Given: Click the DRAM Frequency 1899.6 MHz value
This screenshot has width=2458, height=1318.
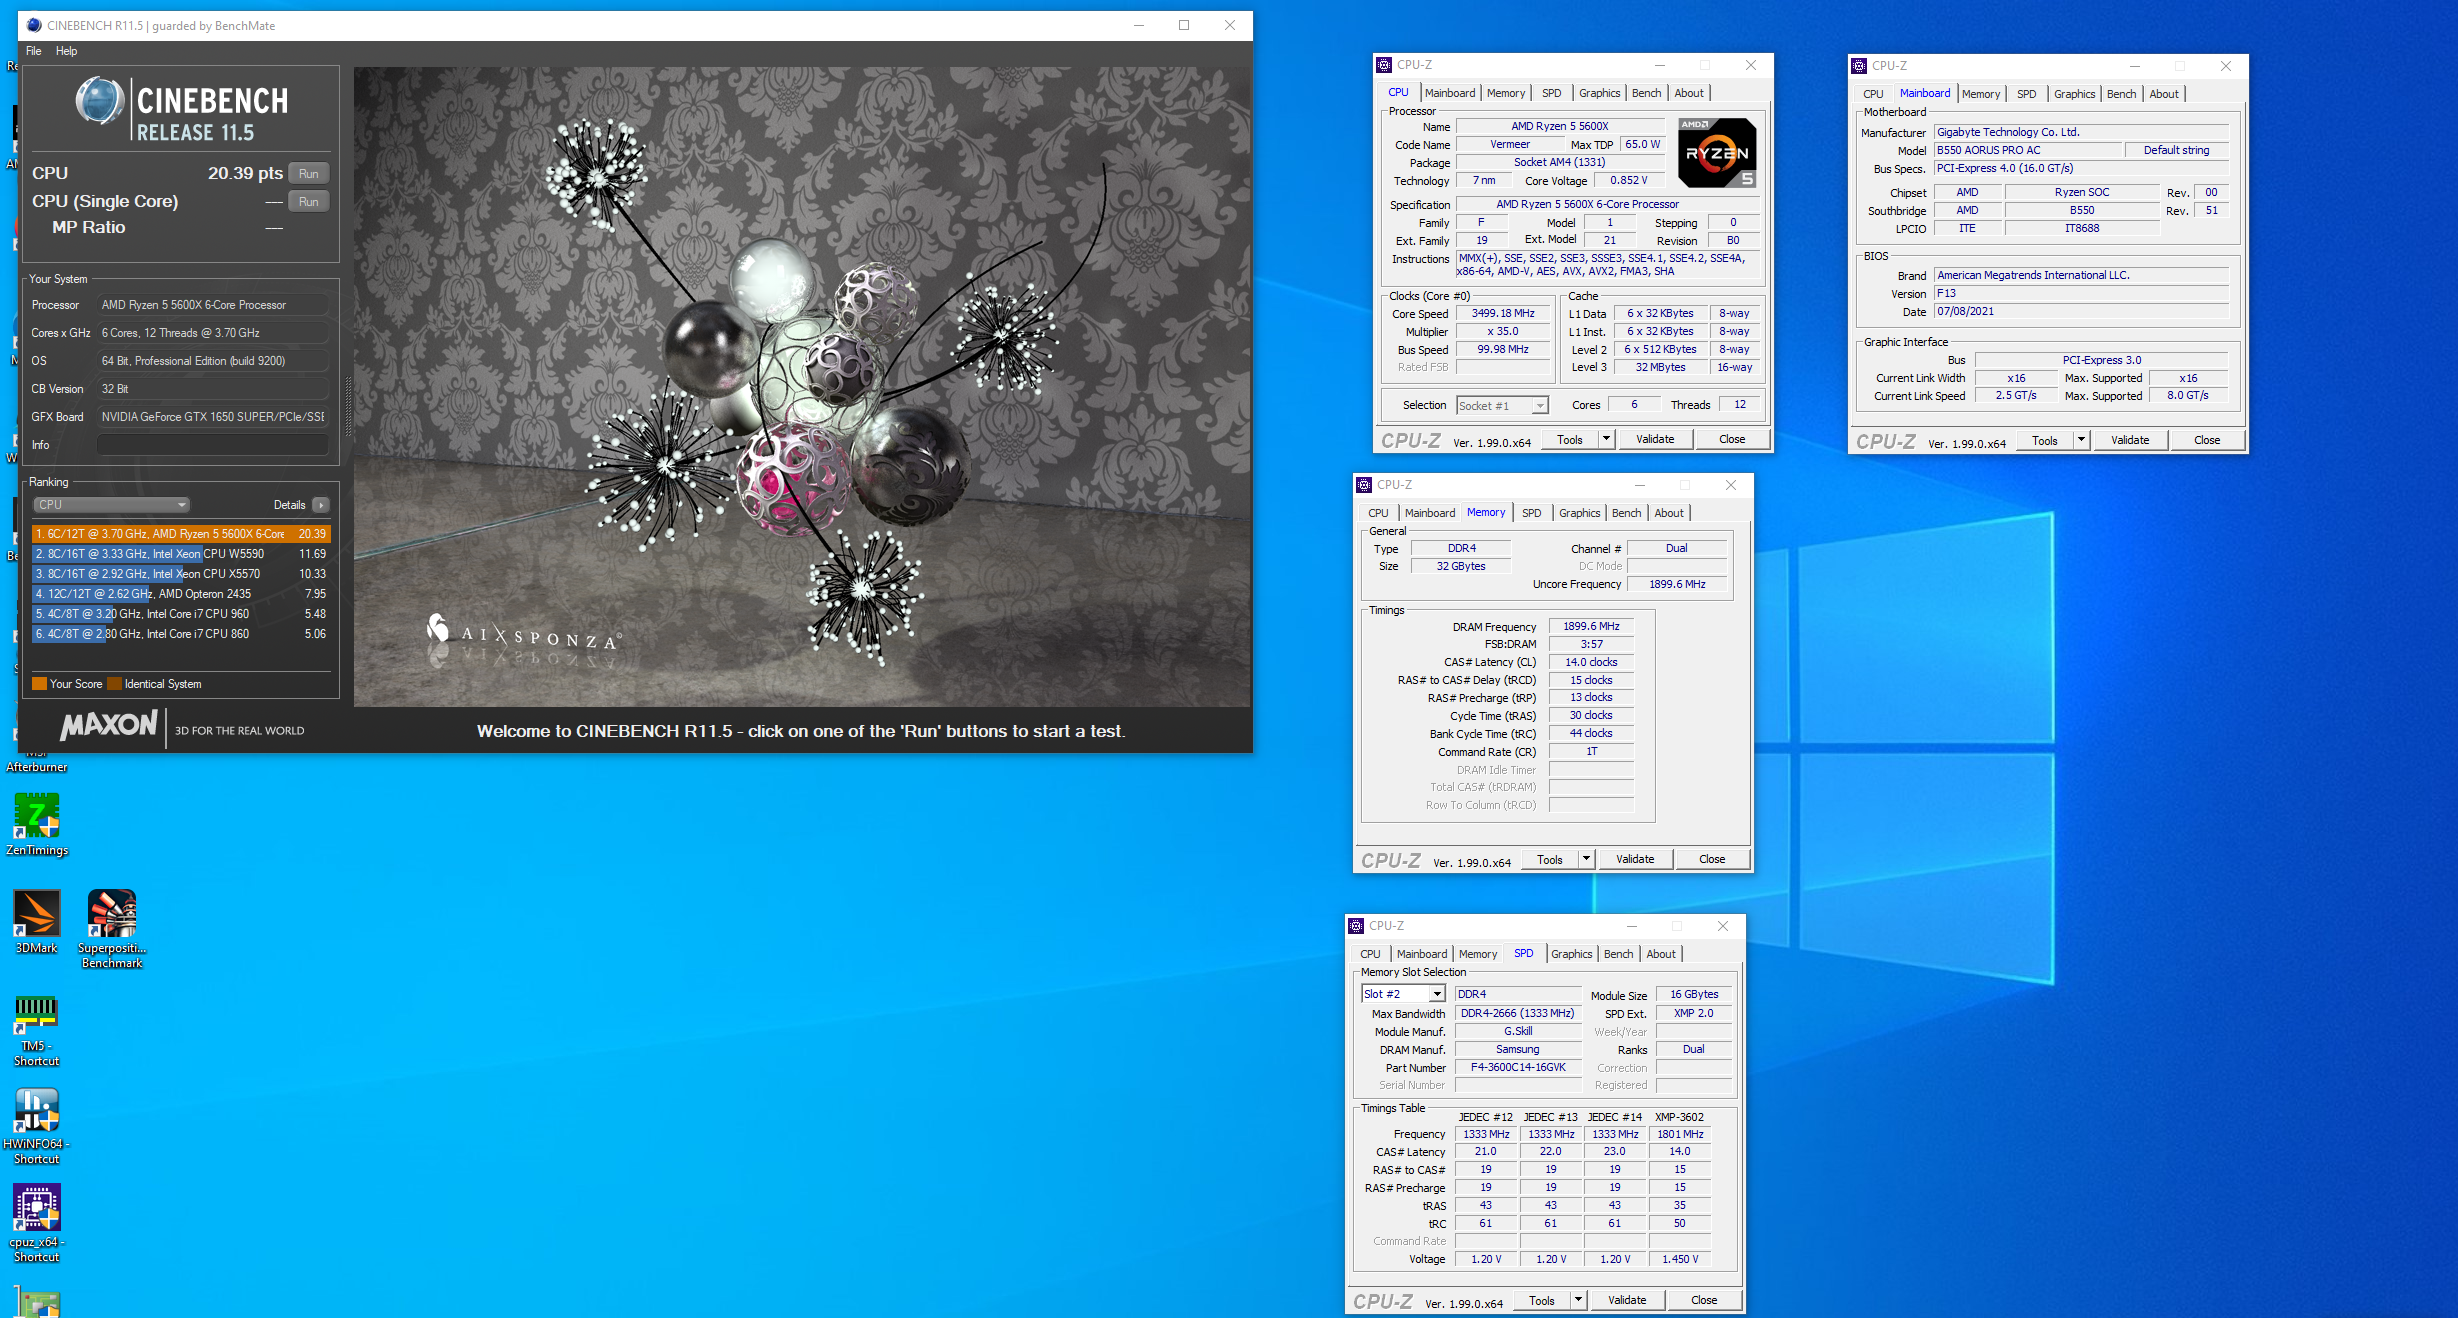Looking at the screenshot, I should coord(1590,626).
